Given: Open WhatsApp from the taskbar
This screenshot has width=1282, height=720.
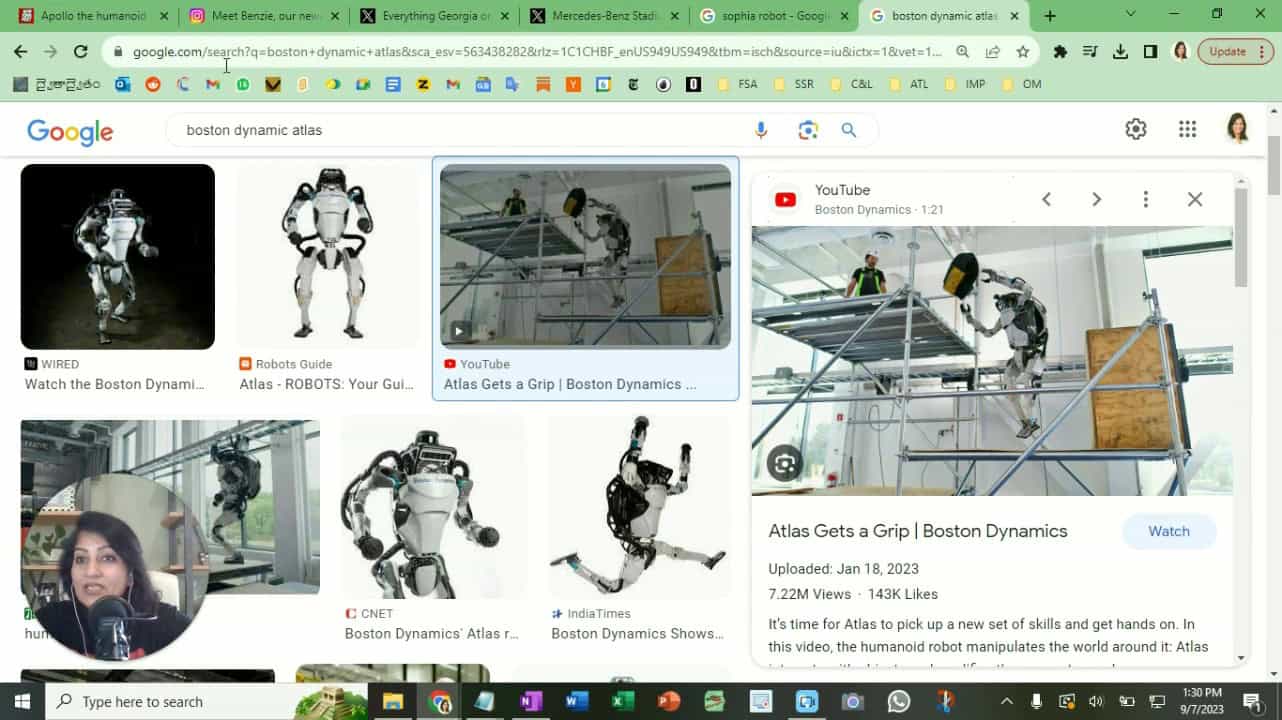Looking at the screenshot, I should coord(899,701).
